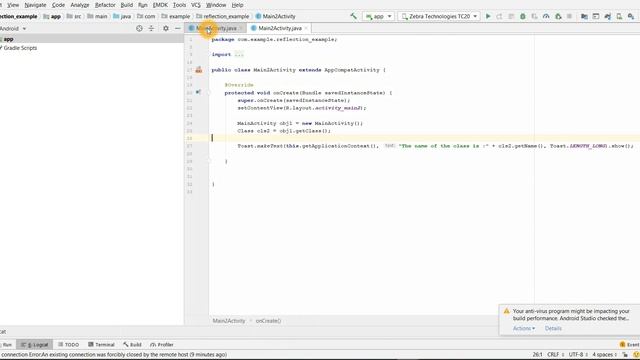Click the Debug app bug icon
The image size is (640, 360).
pyautogui.click(x=522, y=16)
